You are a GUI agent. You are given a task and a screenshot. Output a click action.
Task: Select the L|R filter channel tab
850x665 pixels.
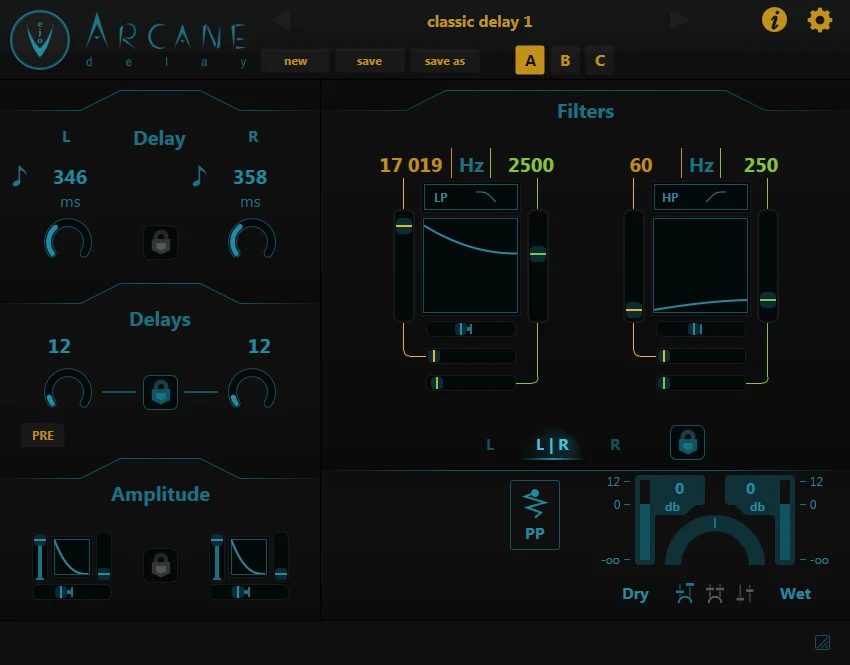point(552,445)
